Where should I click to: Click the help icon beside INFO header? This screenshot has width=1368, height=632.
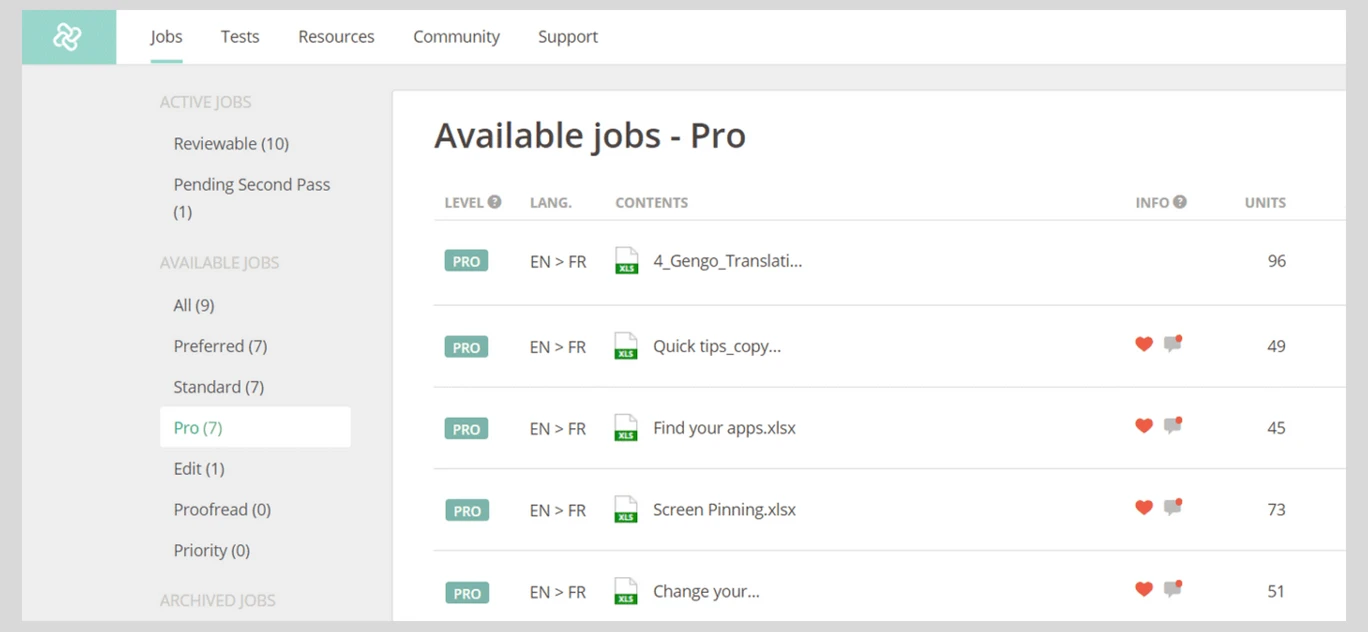[1180, 202]
